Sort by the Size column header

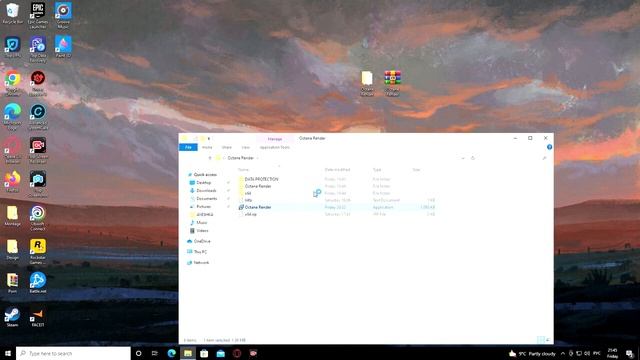pos(416,169)
